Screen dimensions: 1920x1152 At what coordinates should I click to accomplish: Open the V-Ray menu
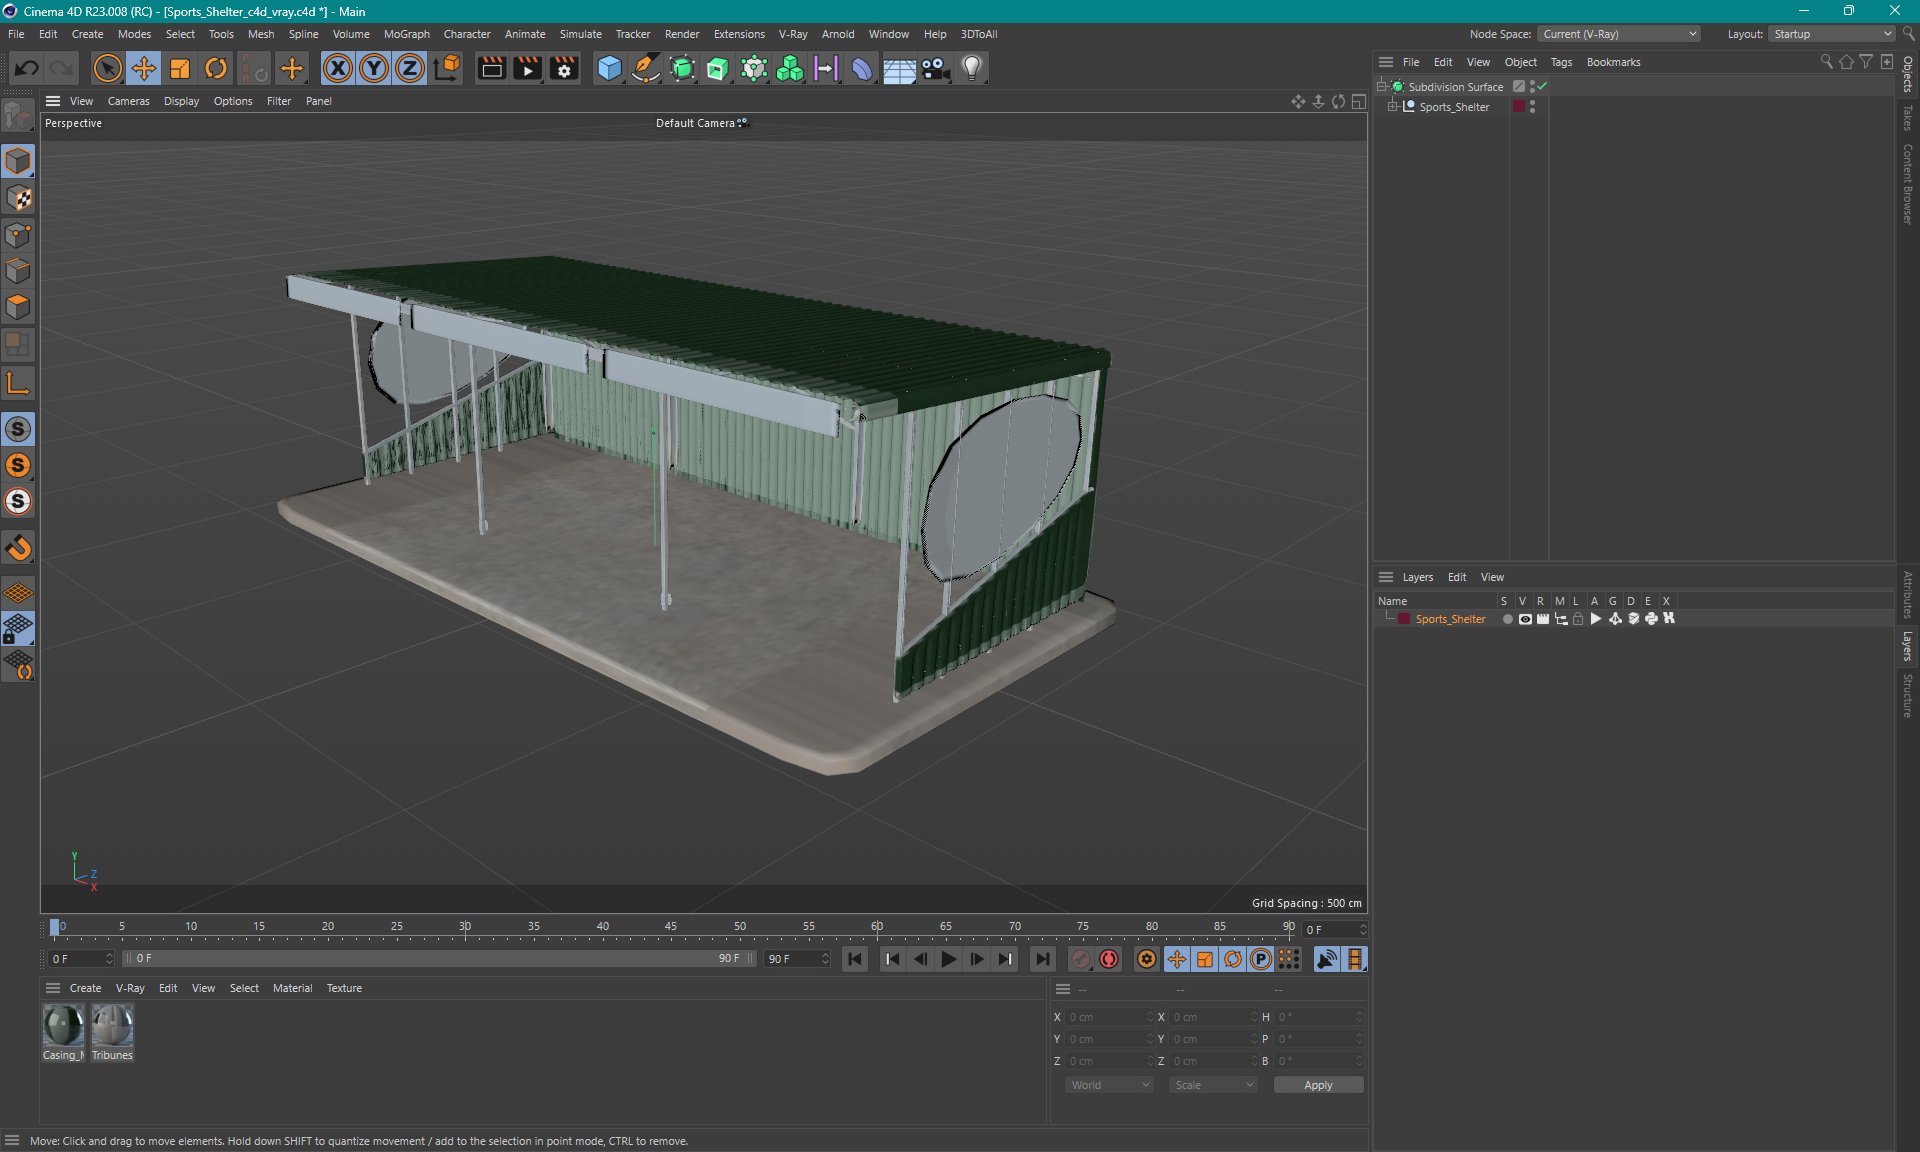(x=793, y=34)
